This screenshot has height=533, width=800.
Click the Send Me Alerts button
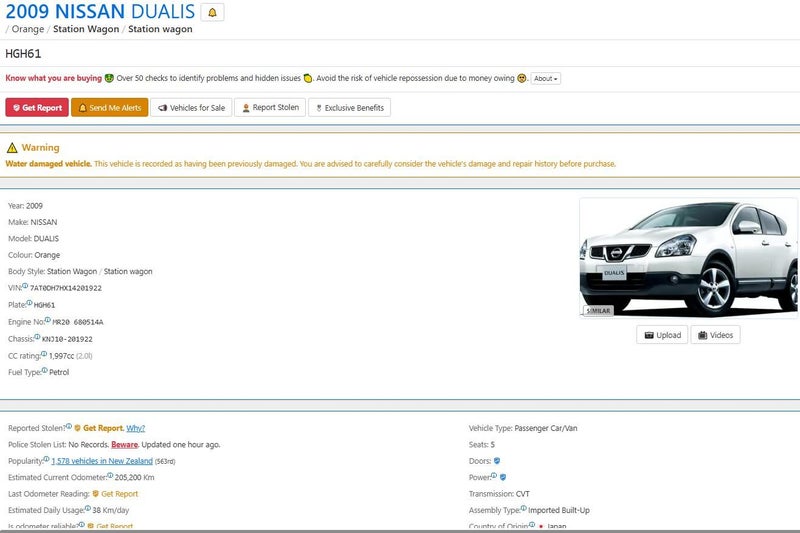(109, 108)
